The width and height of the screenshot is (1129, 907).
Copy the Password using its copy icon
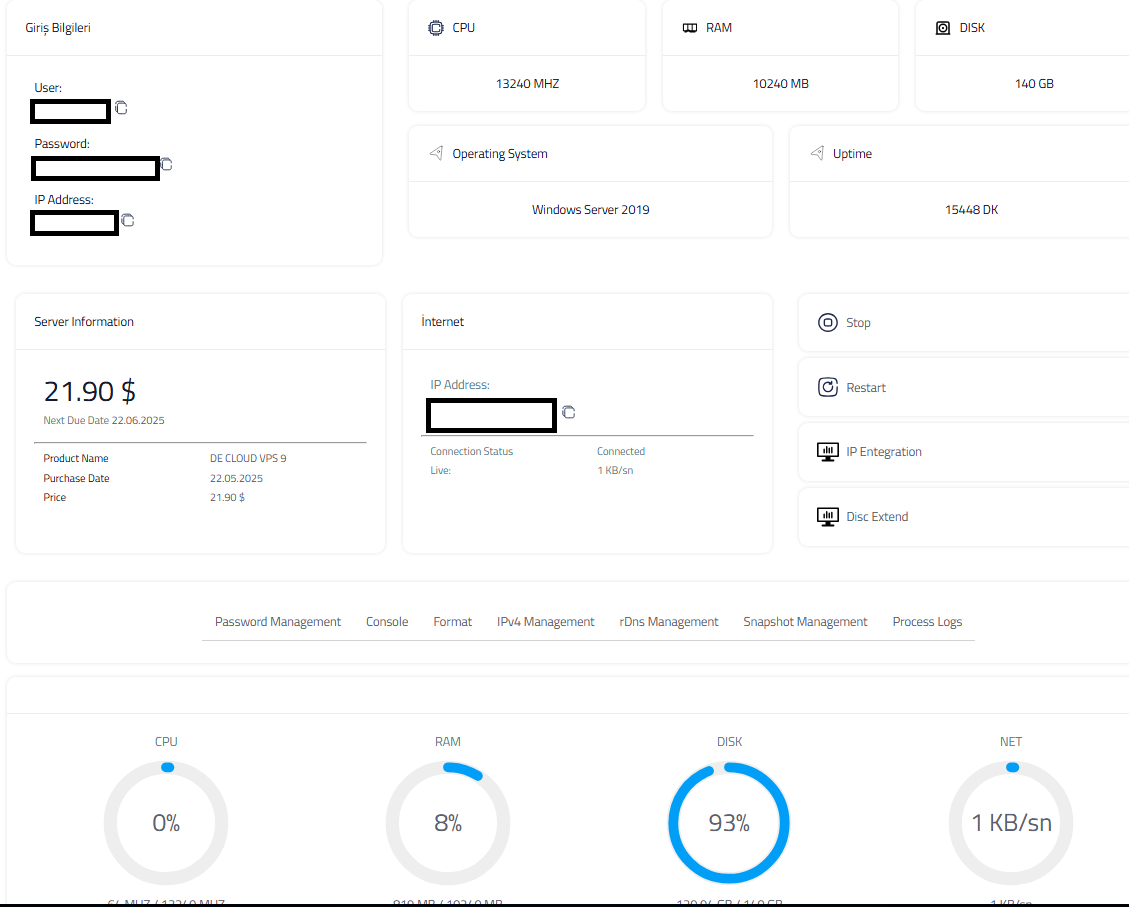point(166,164)
